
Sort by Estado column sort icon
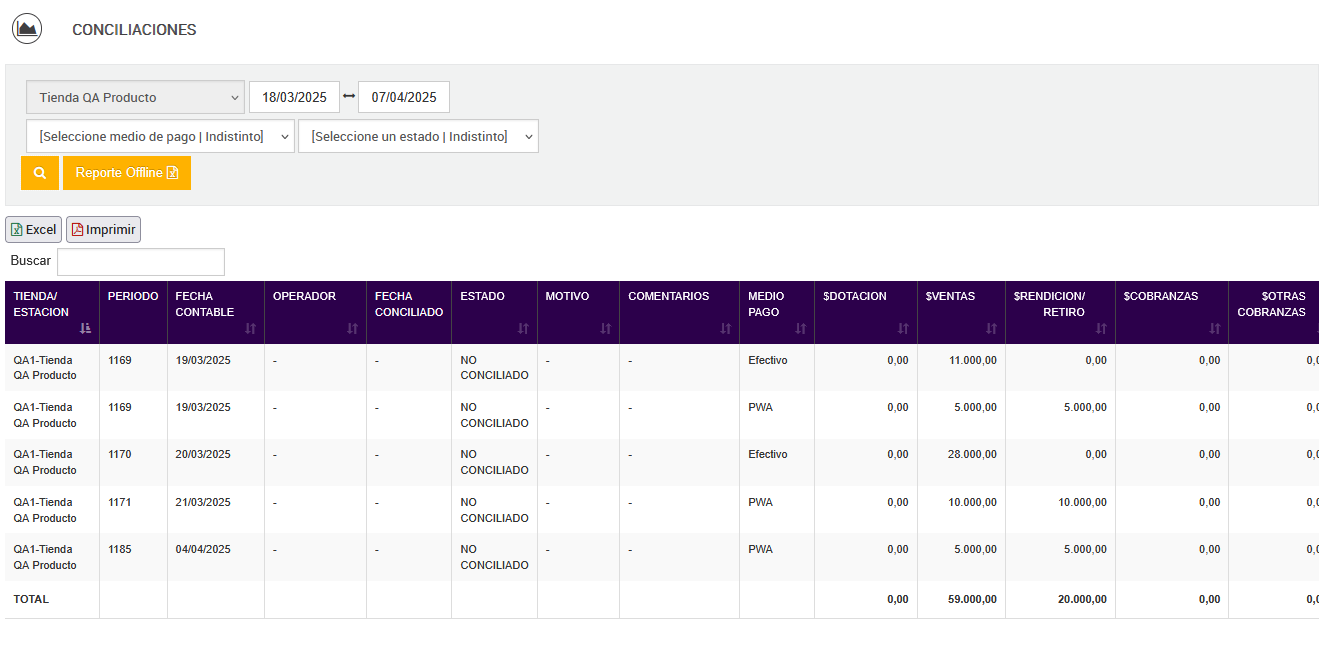(x=523, y=328)
